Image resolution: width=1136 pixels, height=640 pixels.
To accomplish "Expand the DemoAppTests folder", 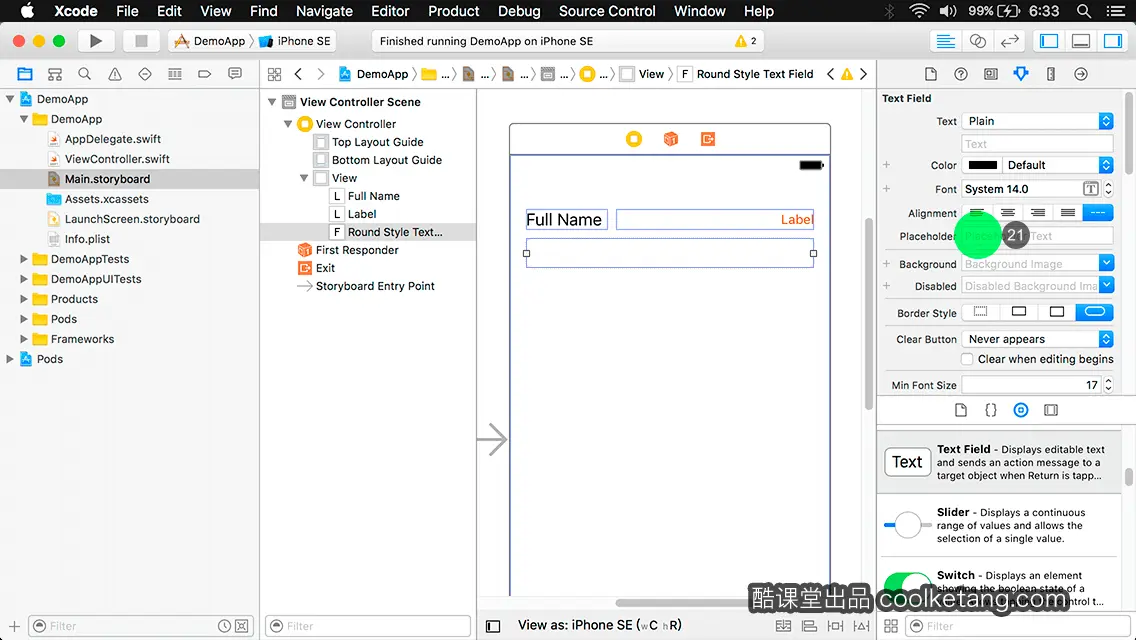I will click(24, 259).
